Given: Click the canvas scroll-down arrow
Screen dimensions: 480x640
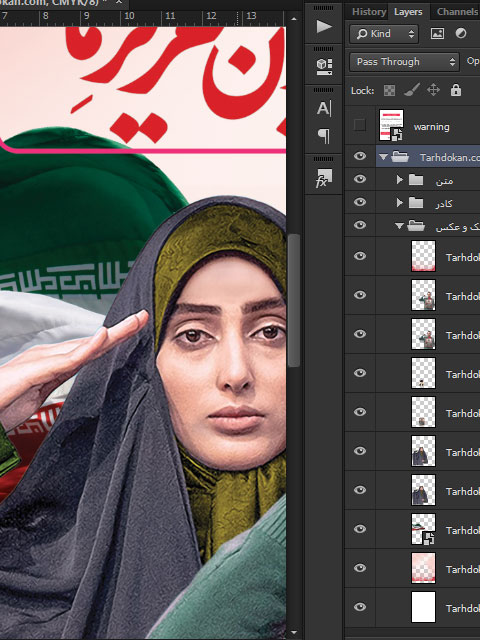Looking at the screenshot, I should (294, 633).
